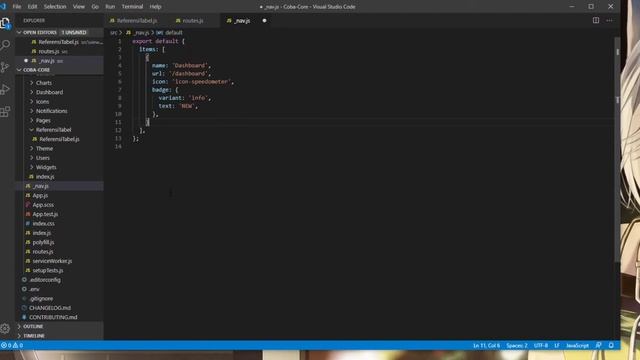This screenshot has width=640, height=360.
Task: Open index.js below Widgets folder
Action: (60, 177)
